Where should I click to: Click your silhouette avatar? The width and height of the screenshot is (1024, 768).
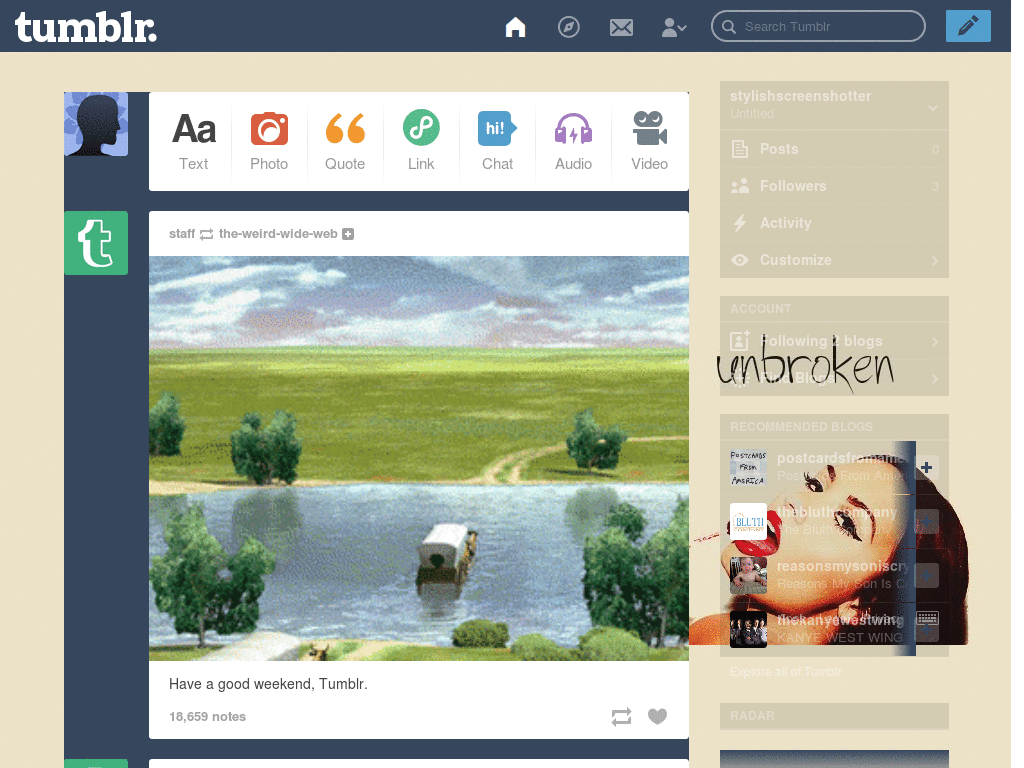point(96,124)
